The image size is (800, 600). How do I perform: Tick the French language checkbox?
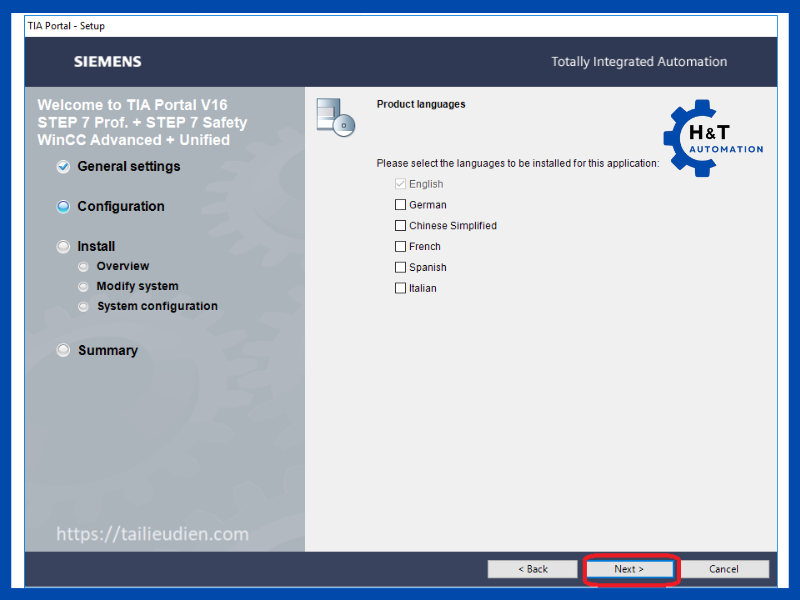pyautogui.click(x=401, y=247)
